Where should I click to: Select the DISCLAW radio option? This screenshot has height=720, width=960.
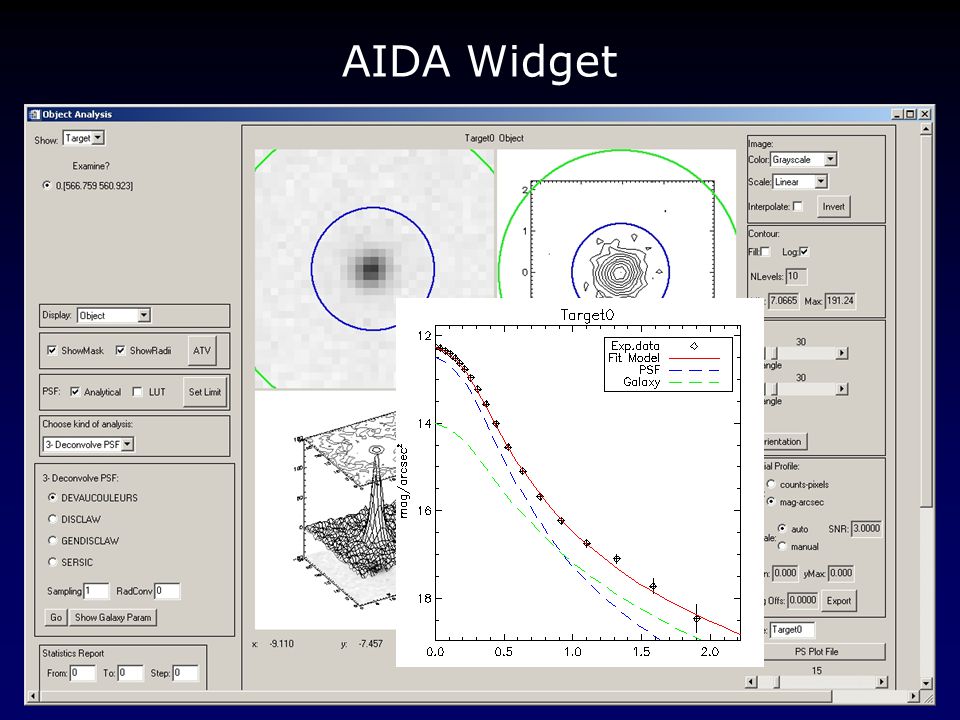tap(53, 519)
